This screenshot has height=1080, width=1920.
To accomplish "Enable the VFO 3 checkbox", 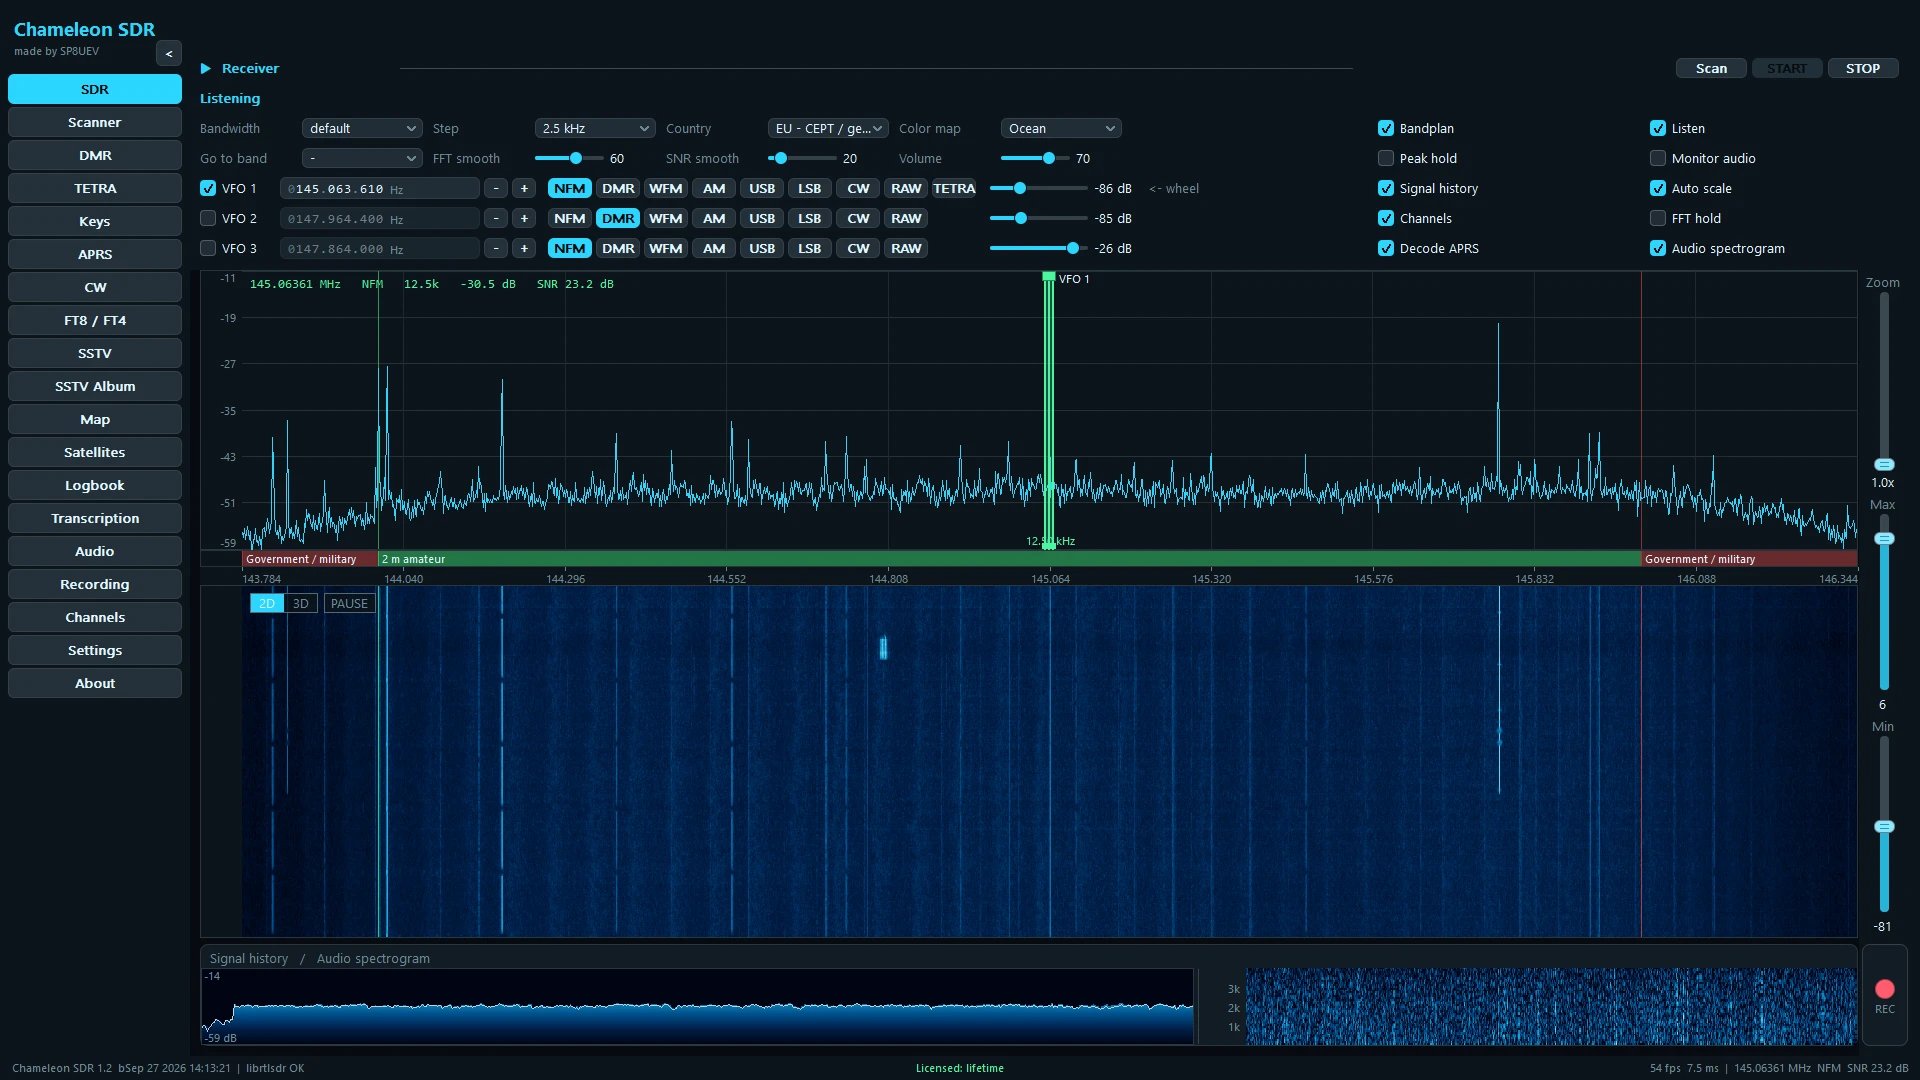I will [x=208, y=248].
